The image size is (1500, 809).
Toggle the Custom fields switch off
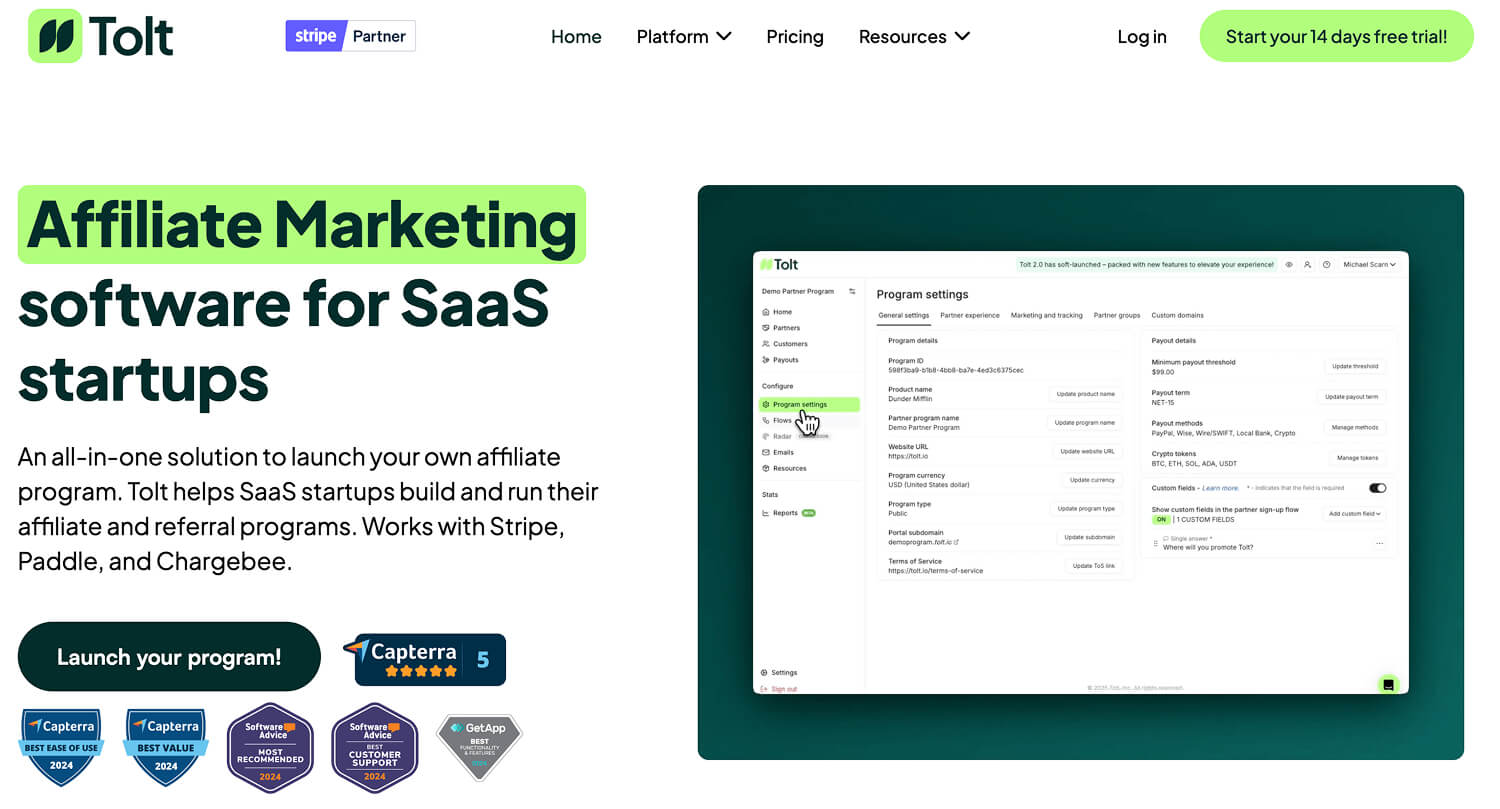[x=1378, y=488]
